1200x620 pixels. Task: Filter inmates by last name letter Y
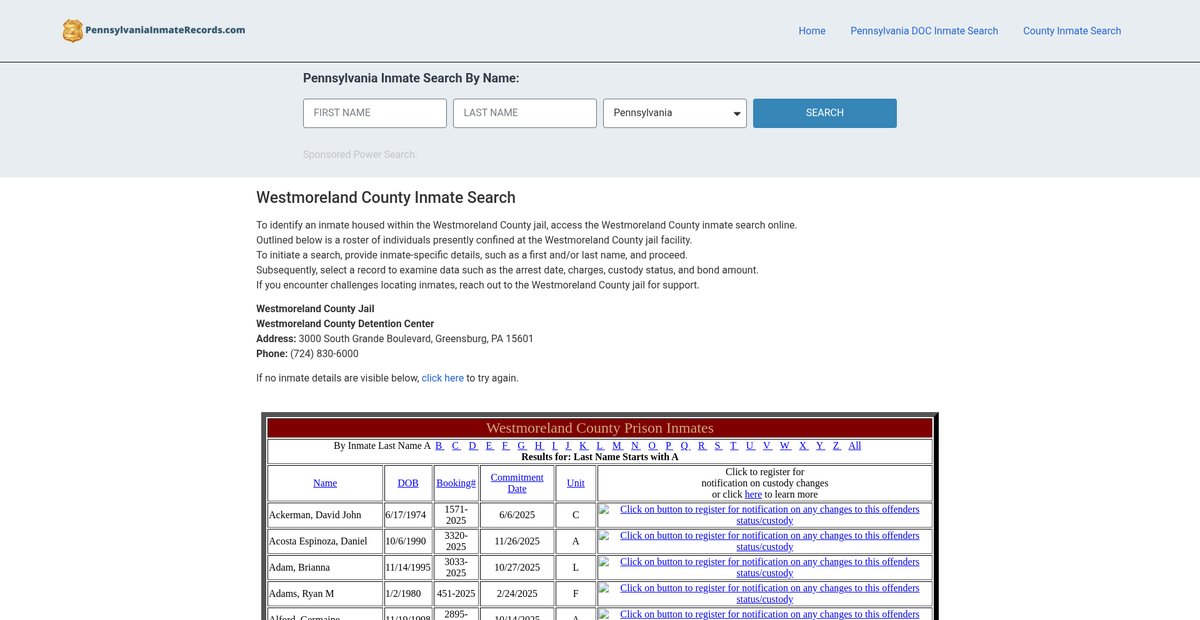819,446
